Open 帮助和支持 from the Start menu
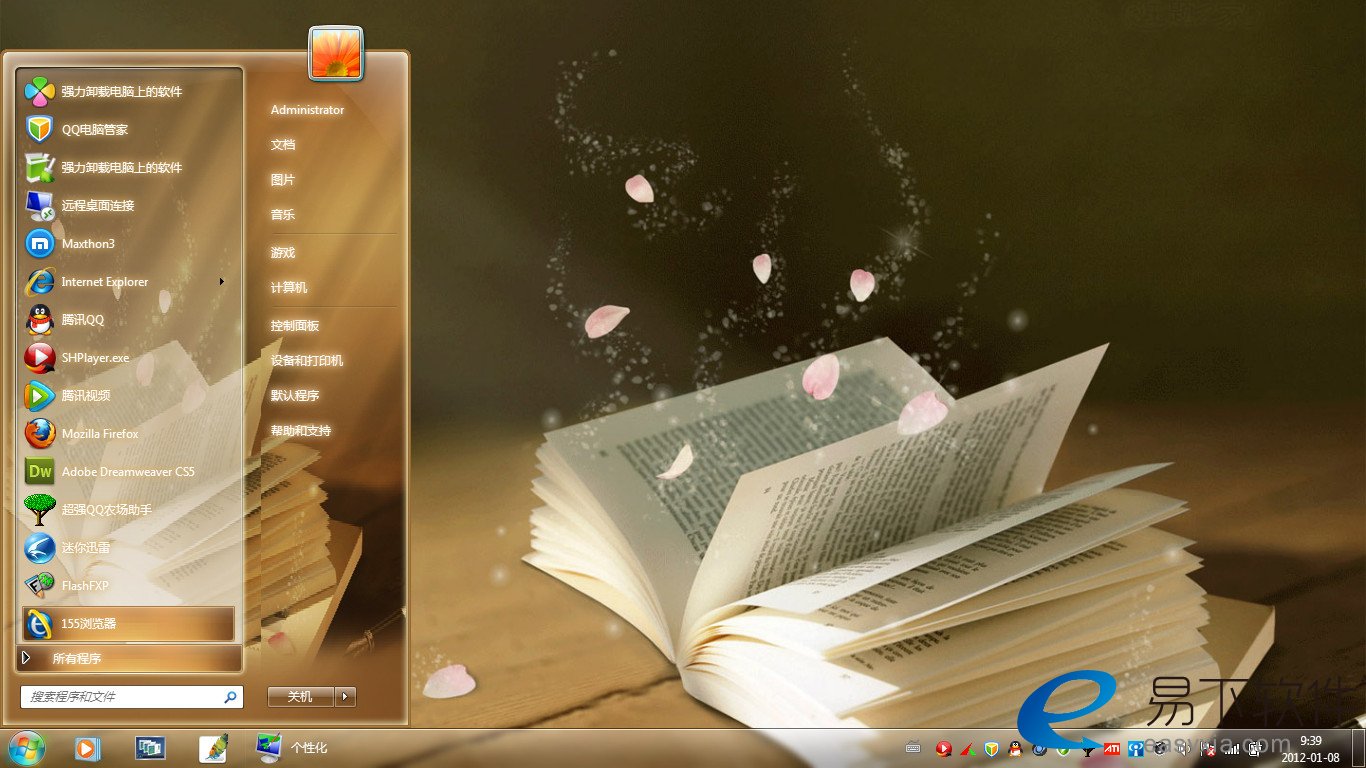Screen dimensions: 1366x768 pyautogui.click(x=301, y=431)
